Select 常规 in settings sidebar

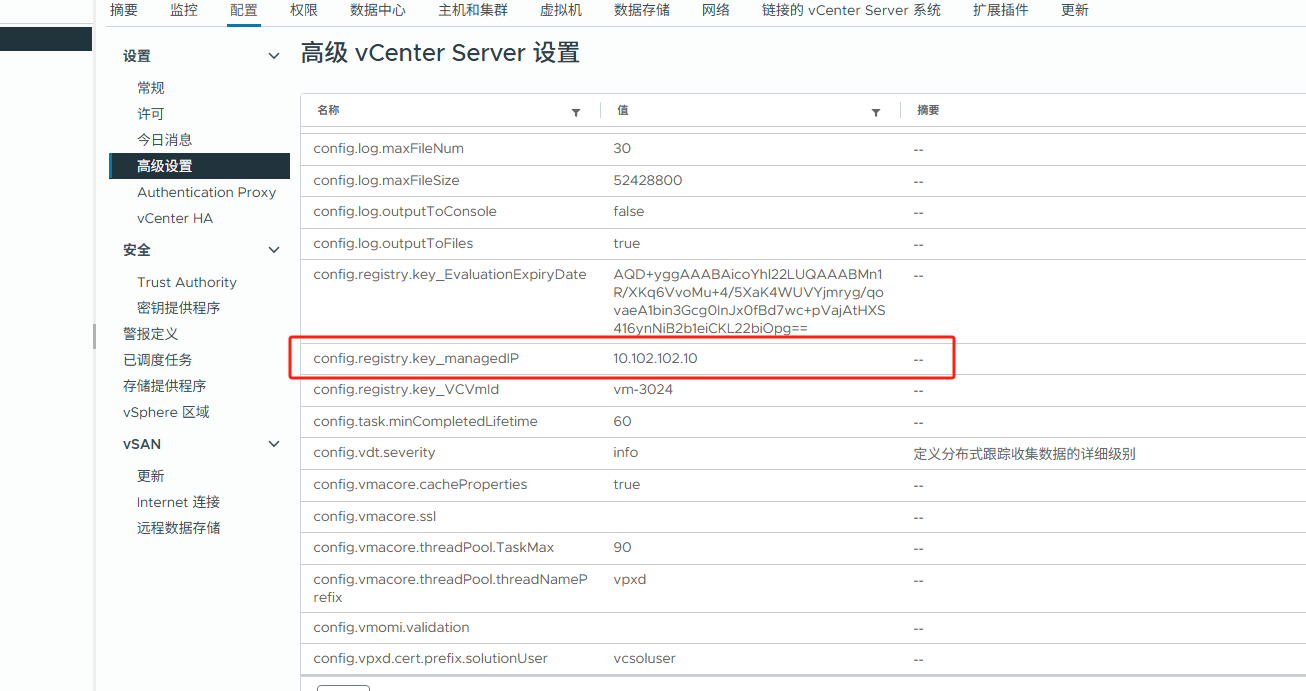click(151, 88)
